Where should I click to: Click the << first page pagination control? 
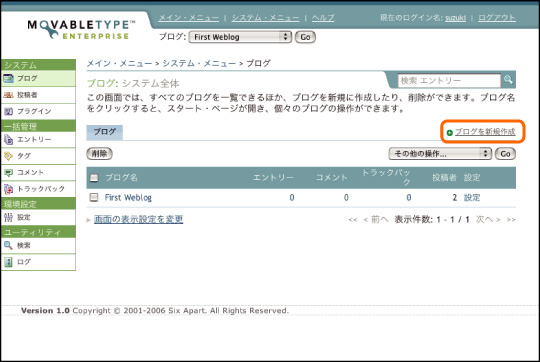(x=353, y=220)
